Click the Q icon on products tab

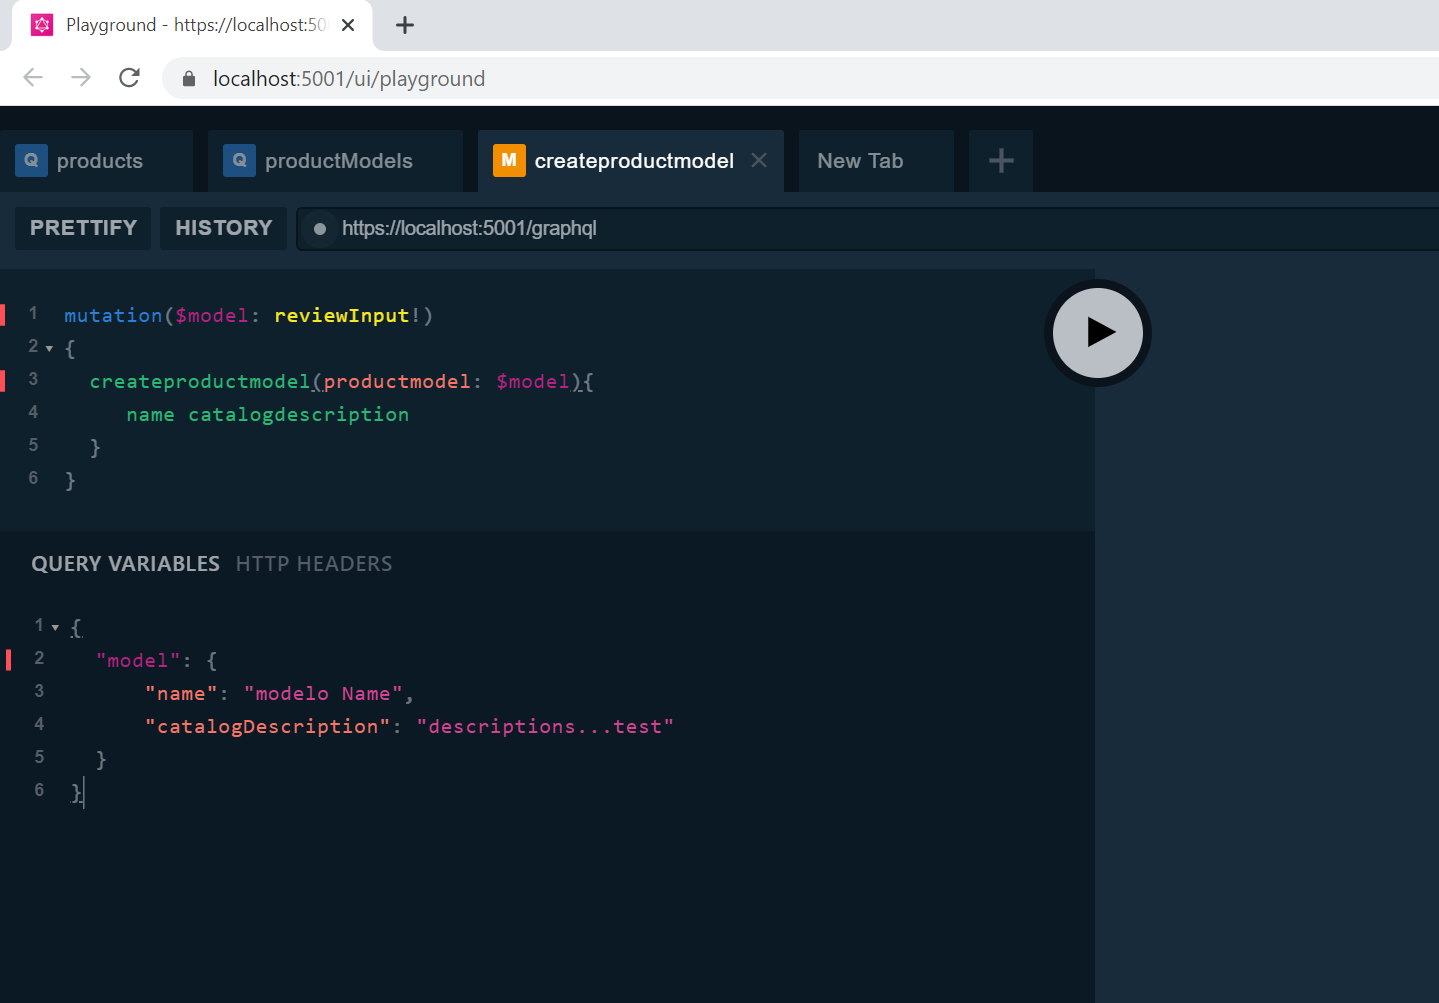coord(32,160)
